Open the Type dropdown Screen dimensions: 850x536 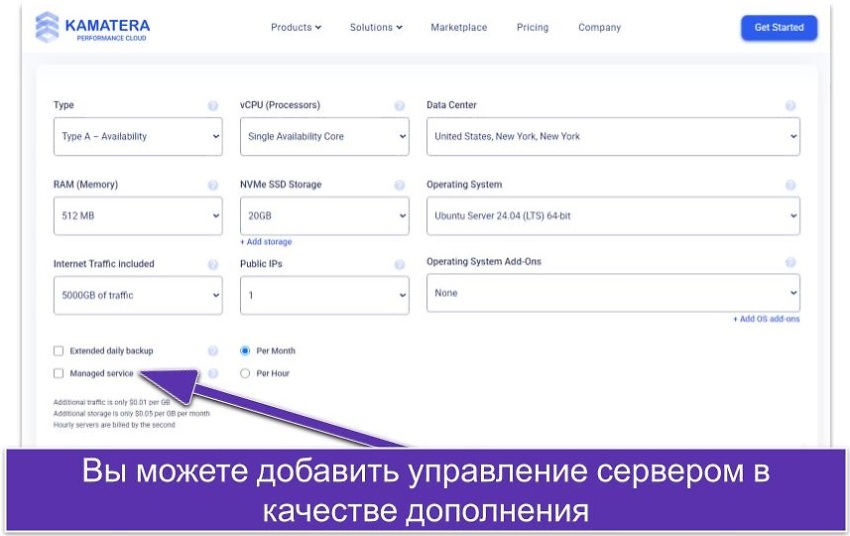click(x=138, y=137)
